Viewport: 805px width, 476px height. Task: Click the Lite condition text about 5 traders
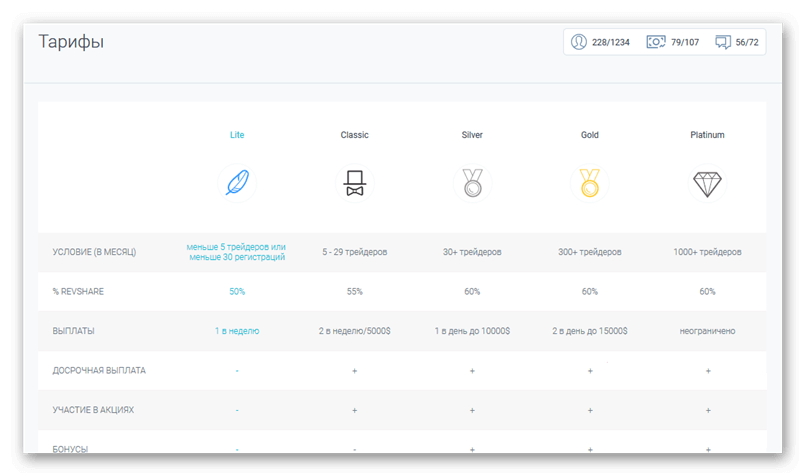pos(237,252)
